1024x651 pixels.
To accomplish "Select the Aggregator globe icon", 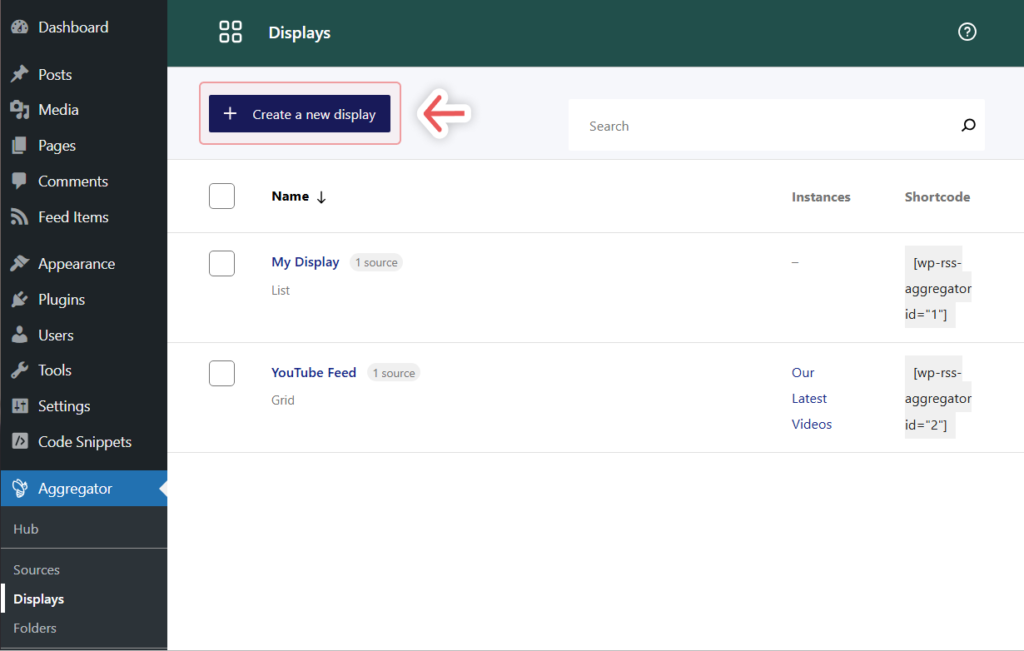I will 22,489.
